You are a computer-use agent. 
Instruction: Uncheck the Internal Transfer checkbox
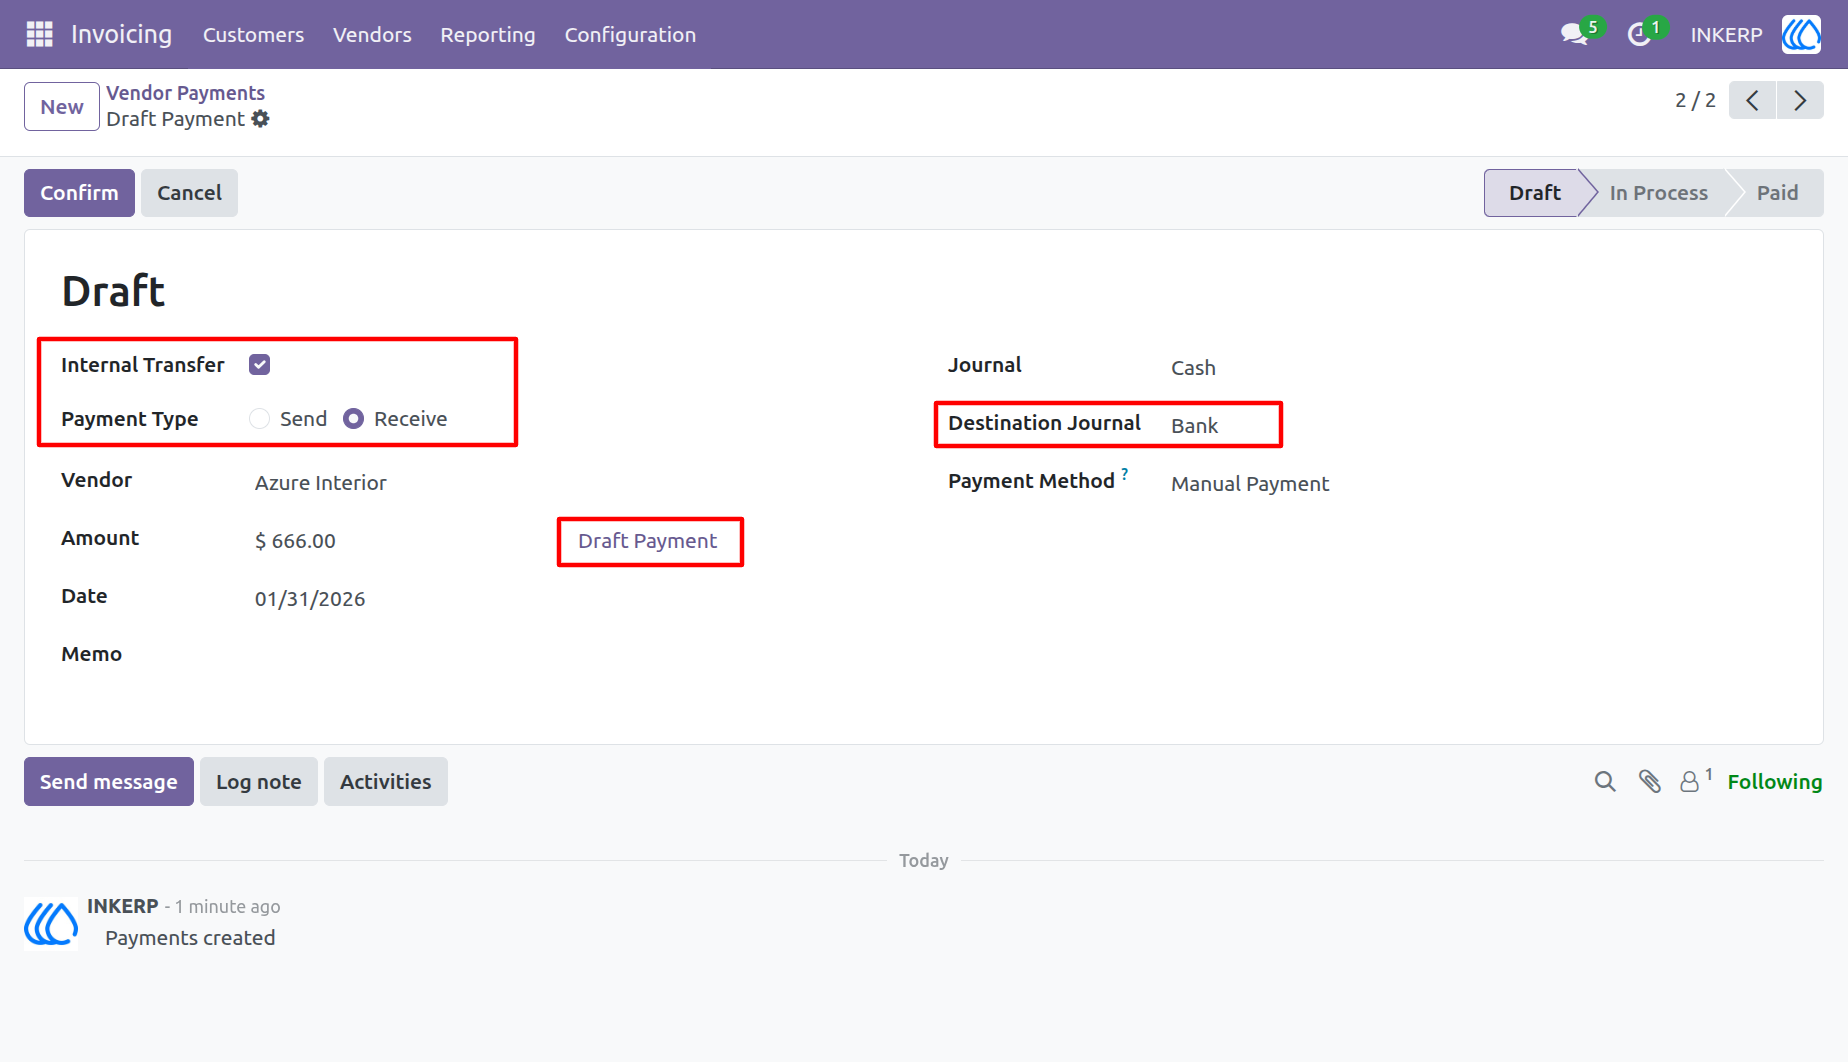click(260, 365)
